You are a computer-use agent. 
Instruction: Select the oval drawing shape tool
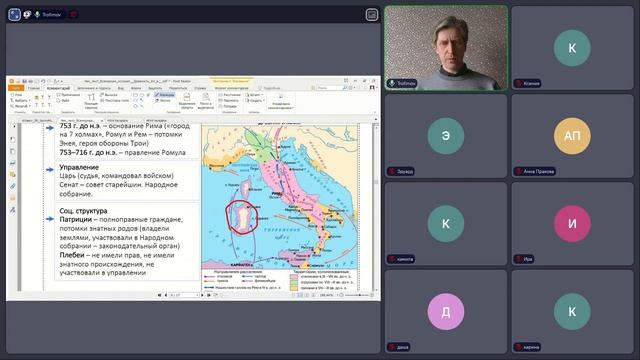click(x=142, y=95)
